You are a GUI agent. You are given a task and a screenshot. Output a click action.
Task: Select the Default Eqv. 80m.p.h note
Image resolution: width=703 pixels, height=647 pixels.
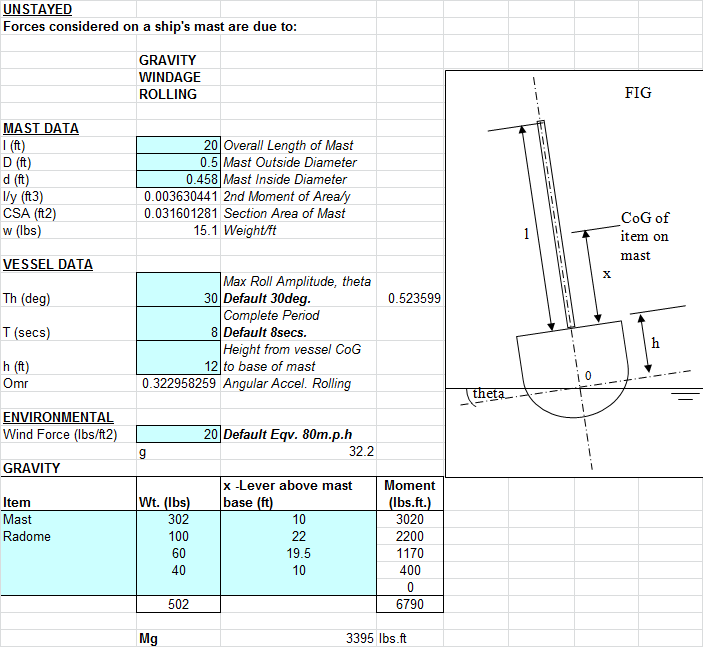(x=288, y=434)
